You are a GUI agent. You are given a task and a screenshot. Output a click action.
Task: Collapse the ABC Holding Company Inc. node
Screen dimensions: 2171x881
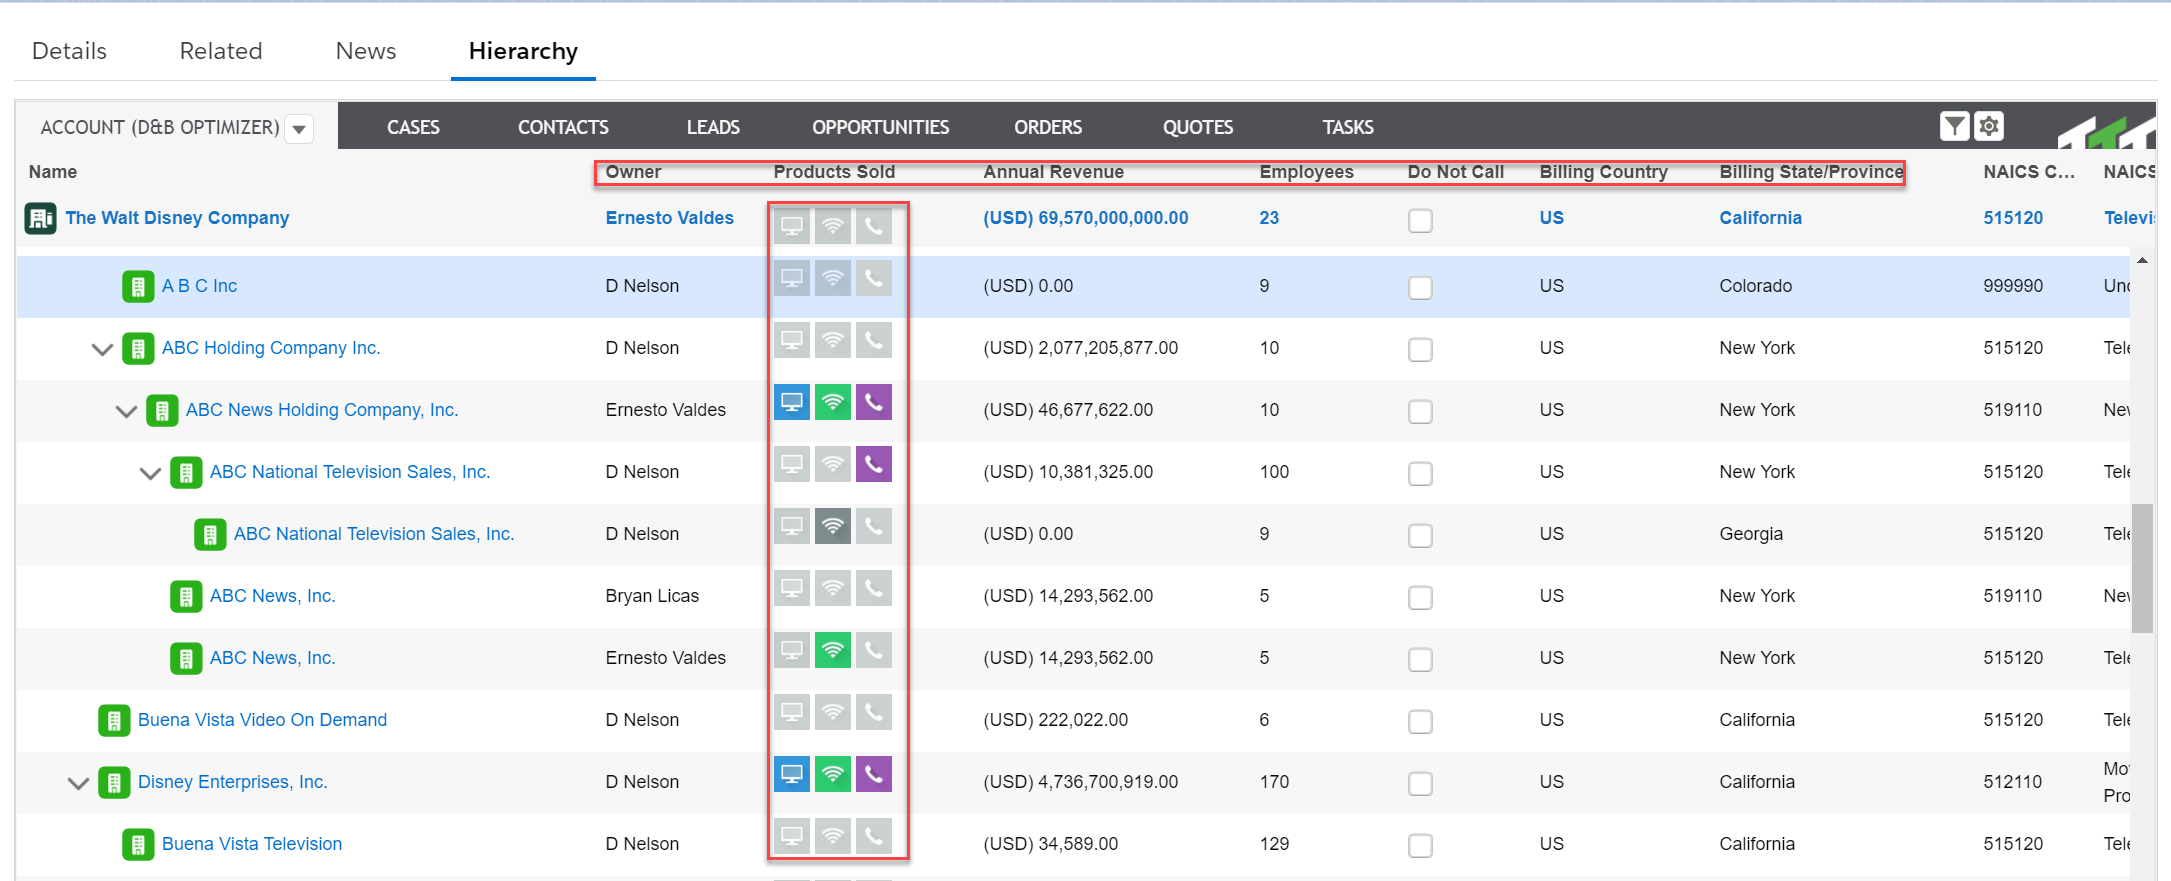pyautogui.click(x=102, y=349)
